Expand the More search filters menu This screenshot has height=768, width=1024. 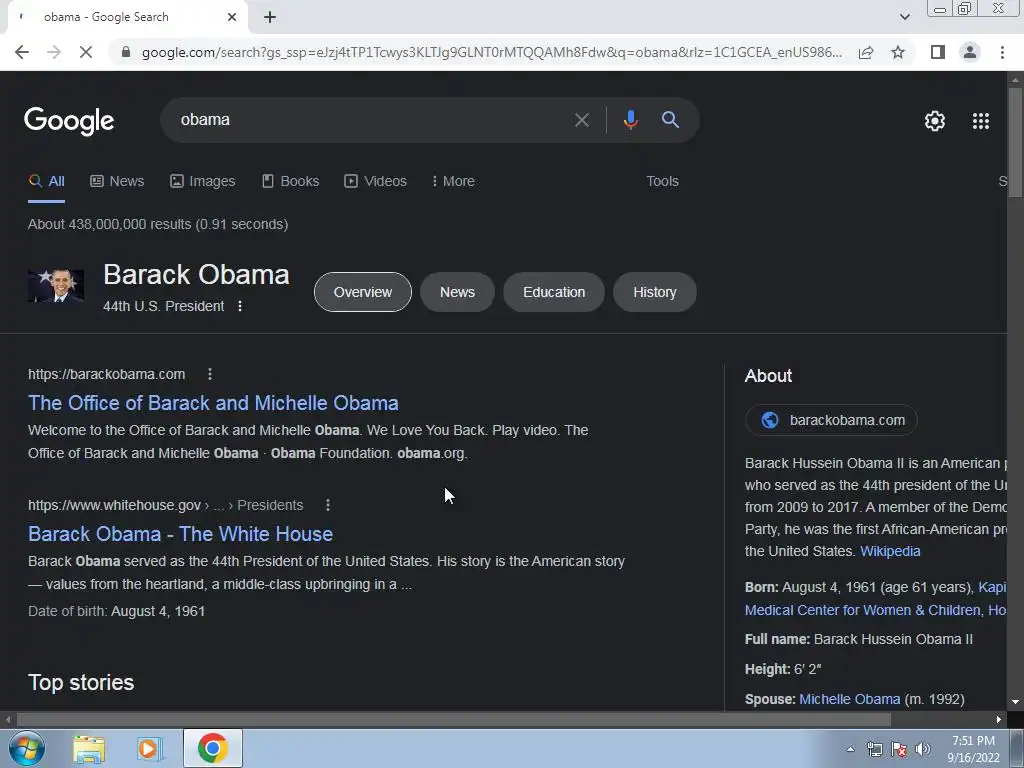click(x=453, y=182)
